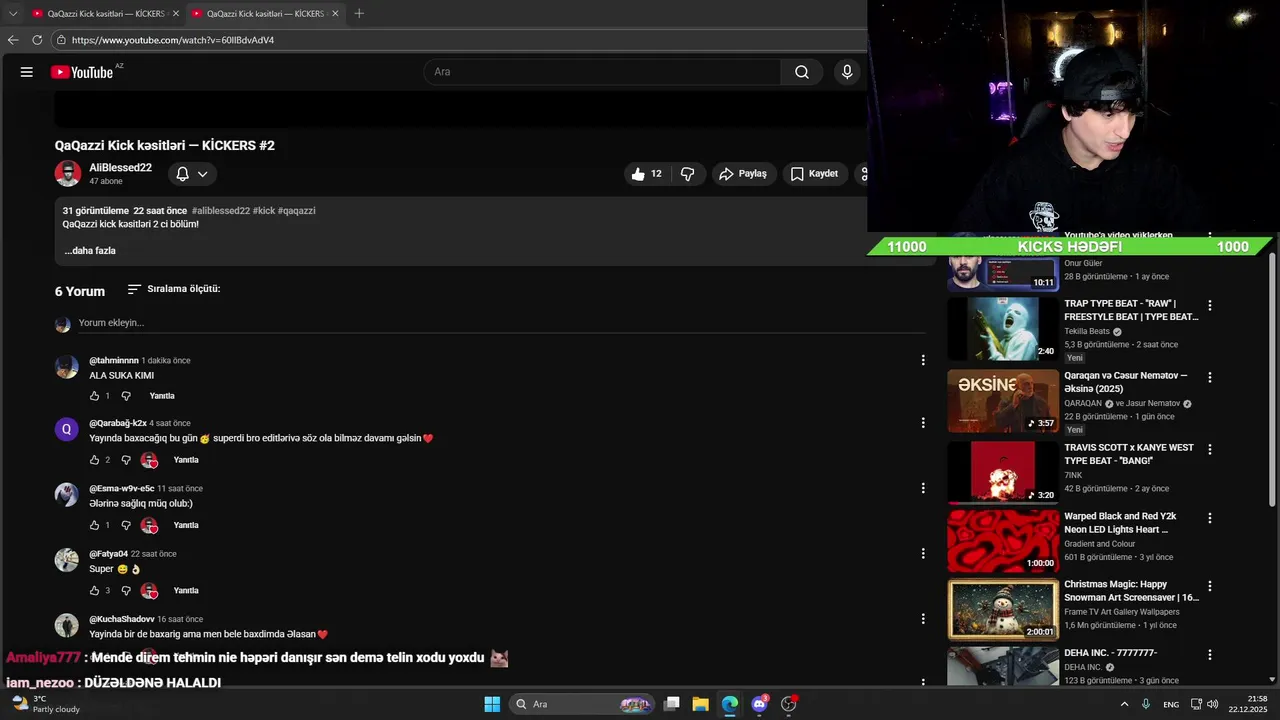Open the ENG language switcher

(1171, 704)
